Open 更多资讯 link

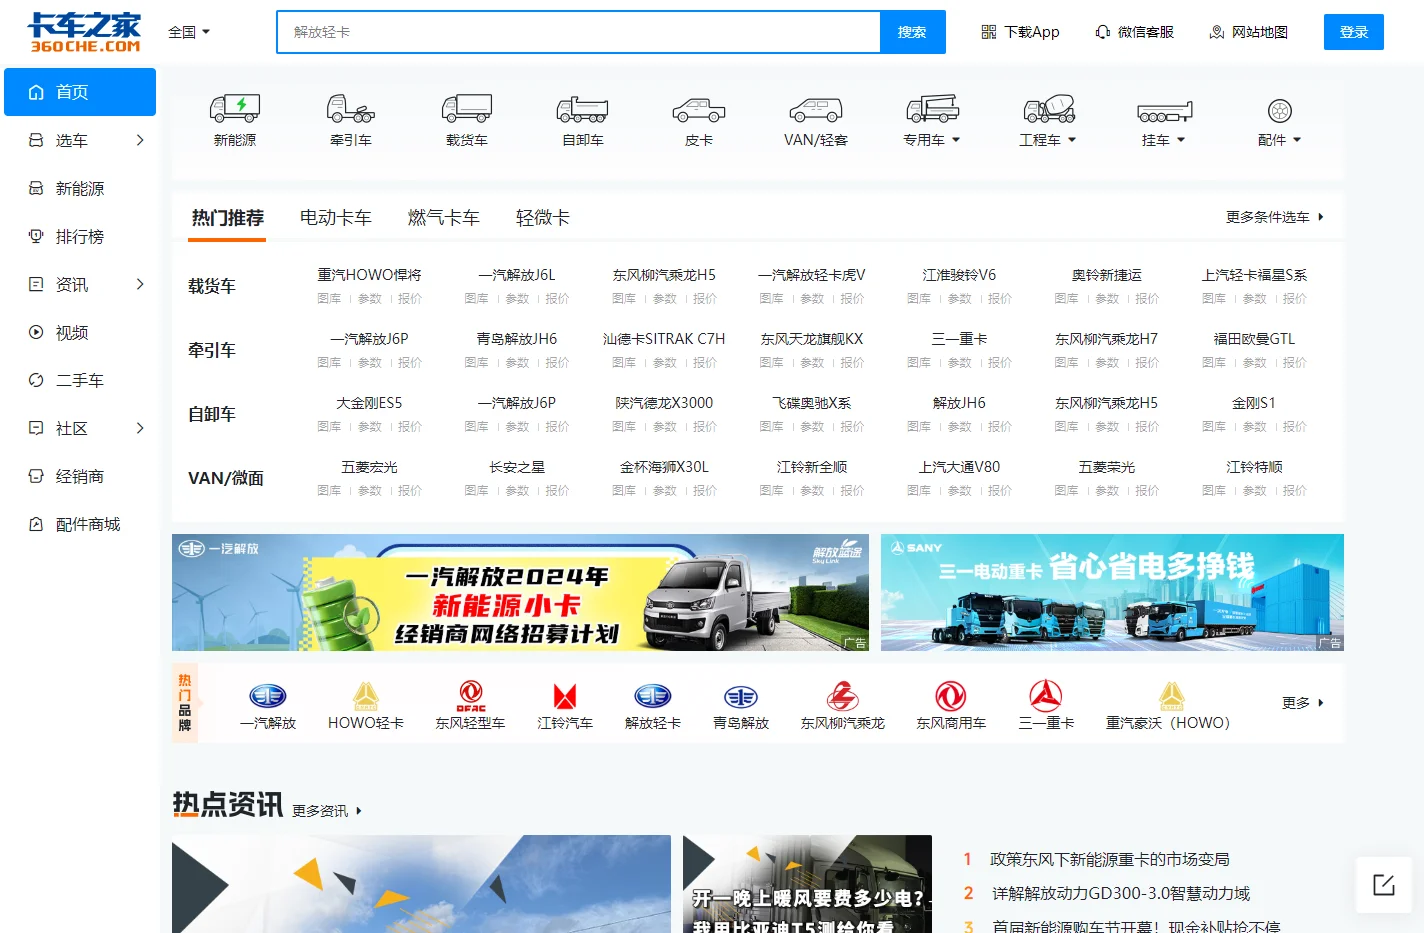pos(327,811)
